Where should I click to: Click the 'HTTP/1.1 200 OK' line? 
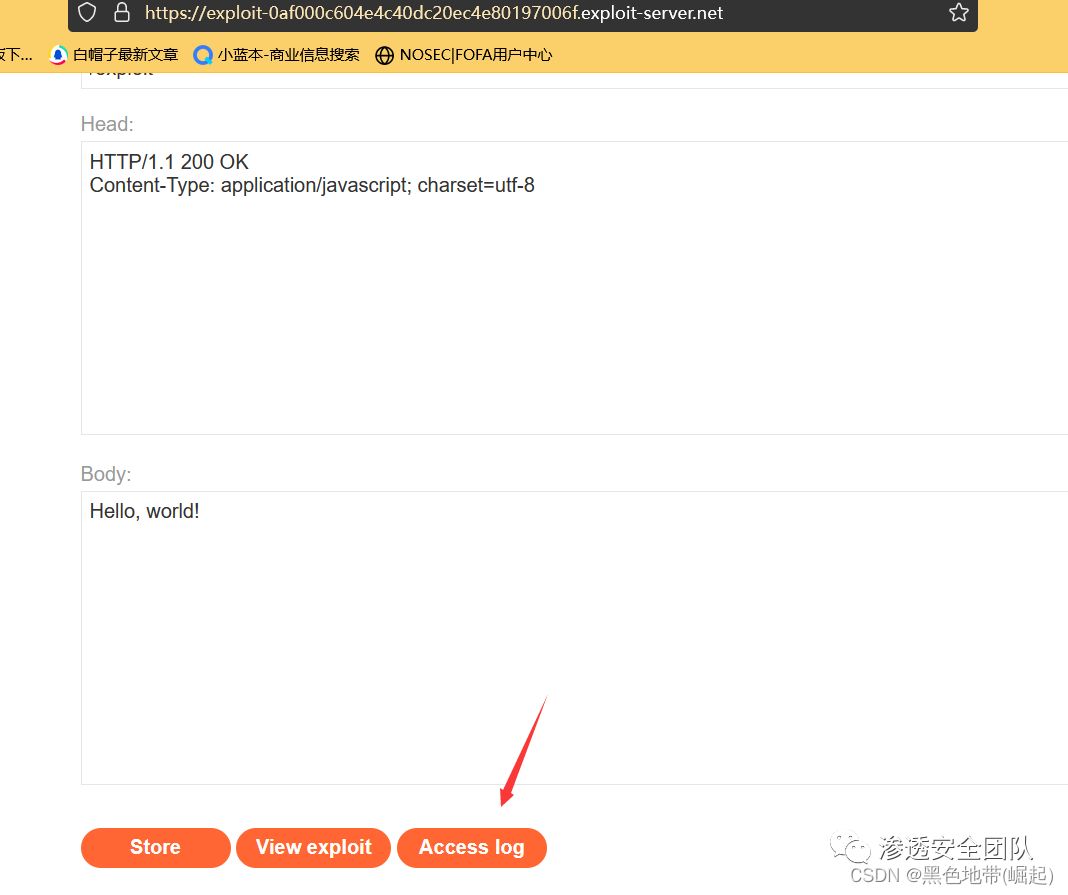click(x=169, y=162)
